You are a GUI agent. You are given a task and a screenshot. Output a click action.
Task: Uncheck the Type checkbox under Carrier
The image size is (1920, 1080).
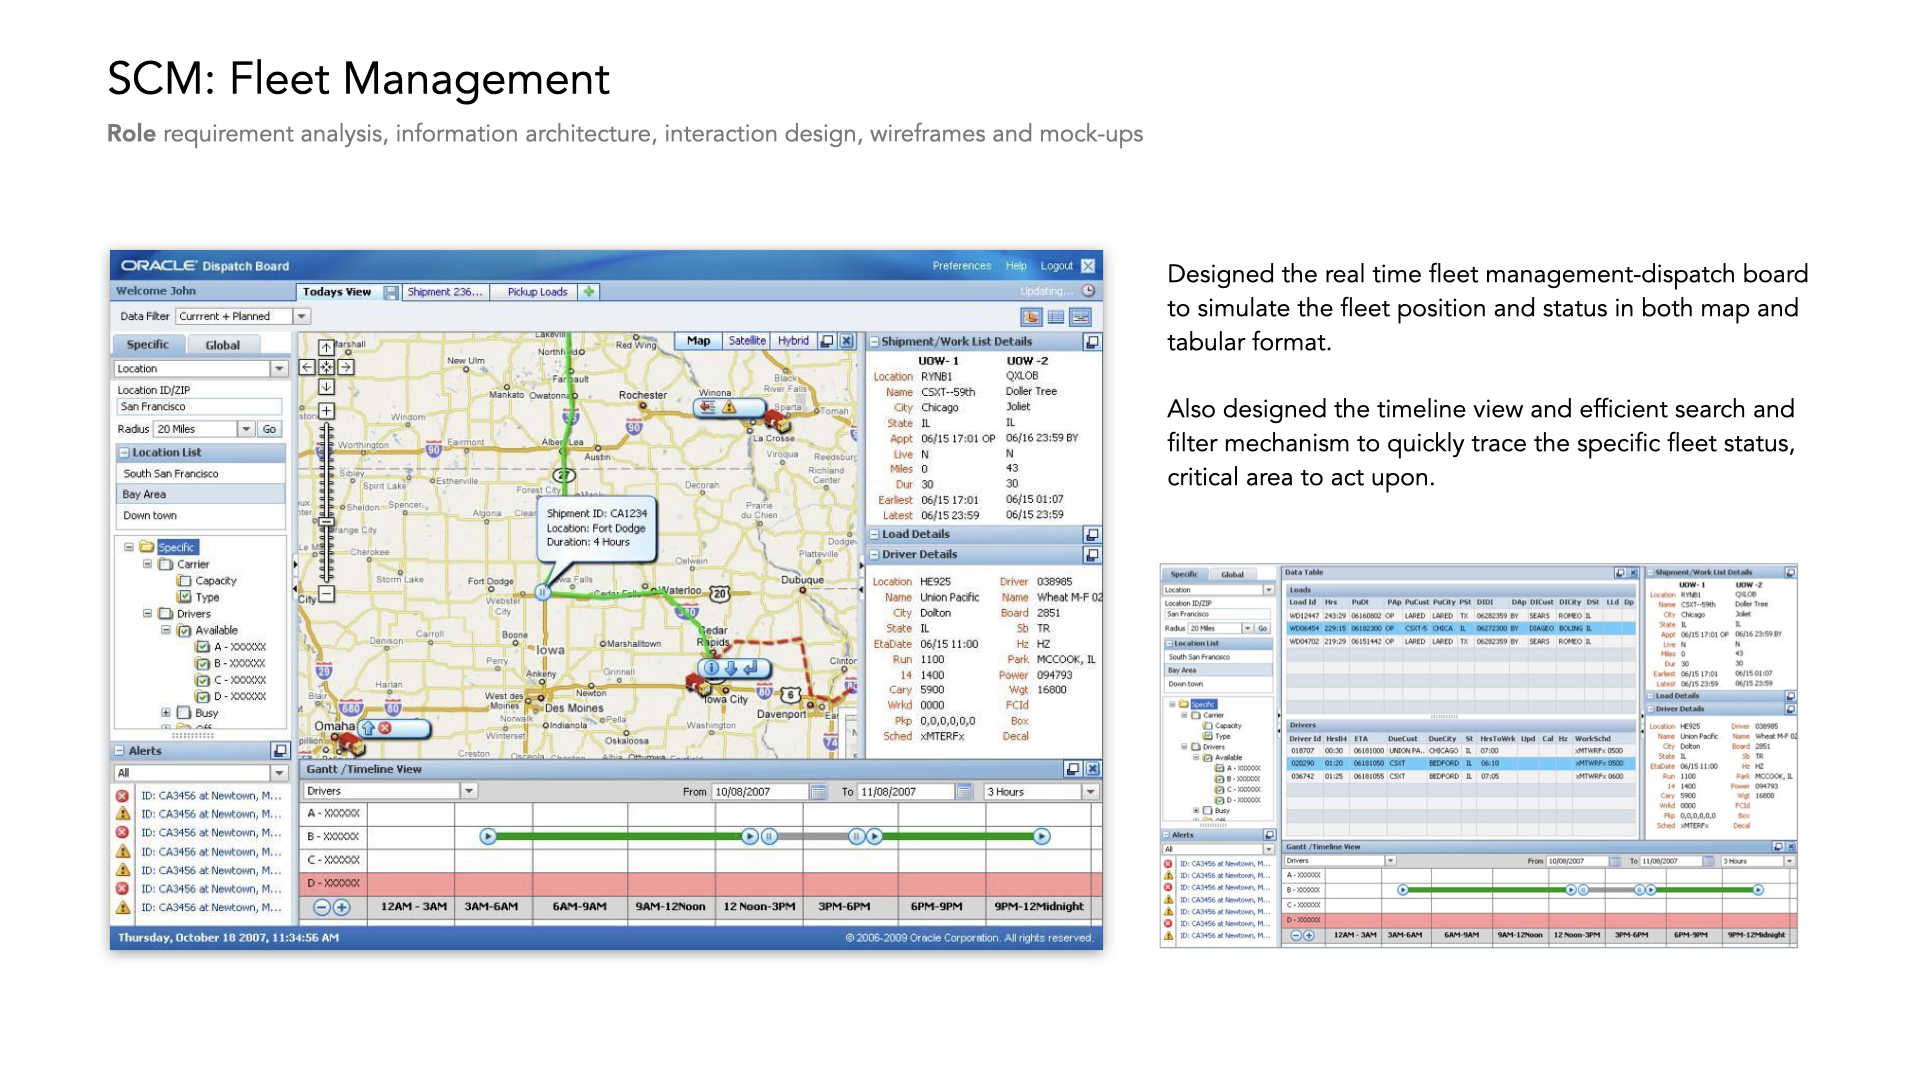coord(184,597)
